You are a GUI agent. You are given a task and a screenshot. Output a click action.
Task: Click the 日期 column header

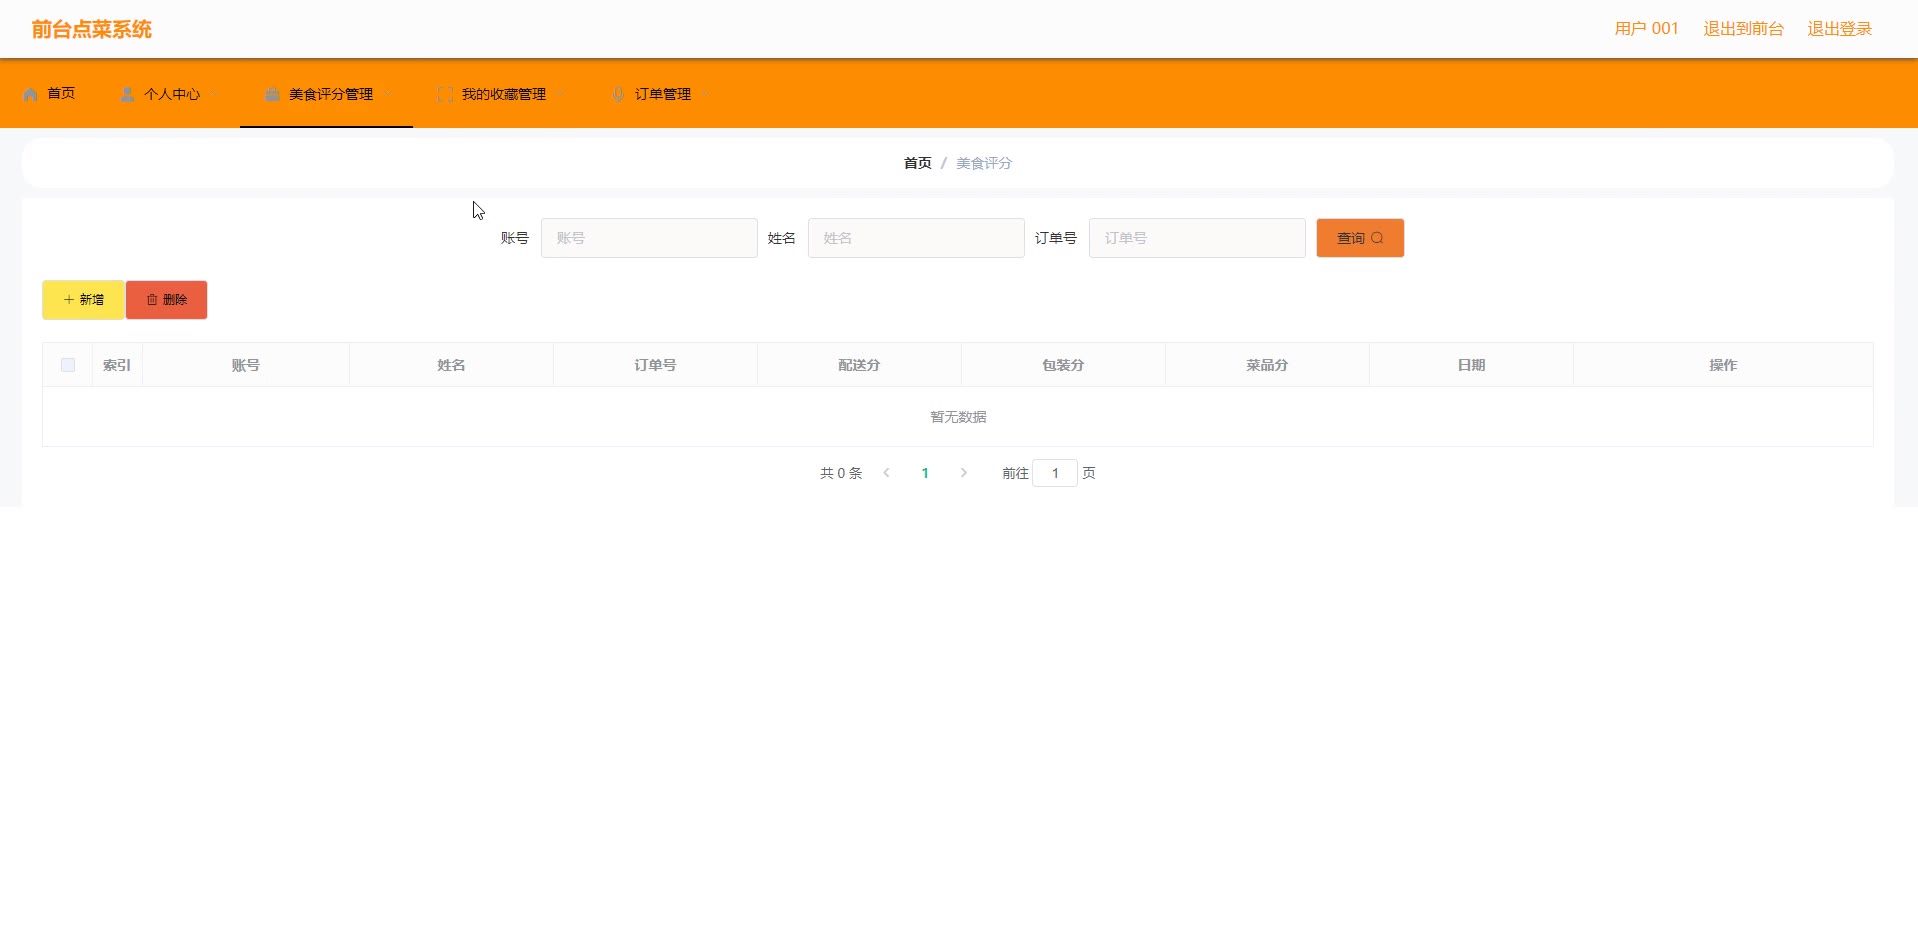click(1471, 365)
